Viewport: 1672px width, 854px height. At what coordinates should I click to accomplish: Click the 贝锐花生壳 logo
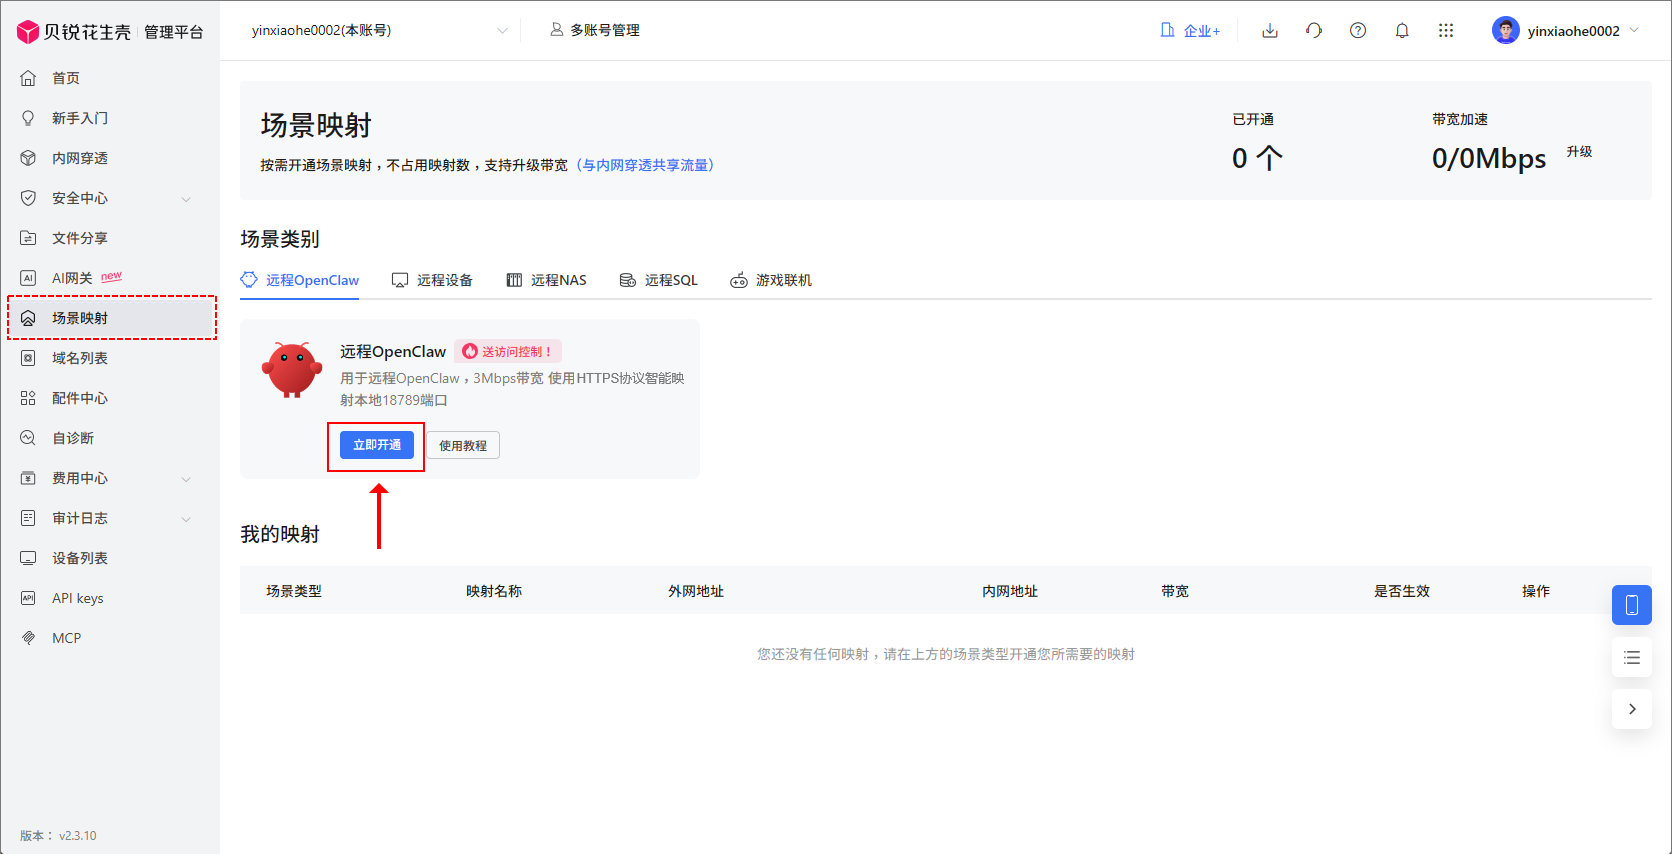click(74, 32)
